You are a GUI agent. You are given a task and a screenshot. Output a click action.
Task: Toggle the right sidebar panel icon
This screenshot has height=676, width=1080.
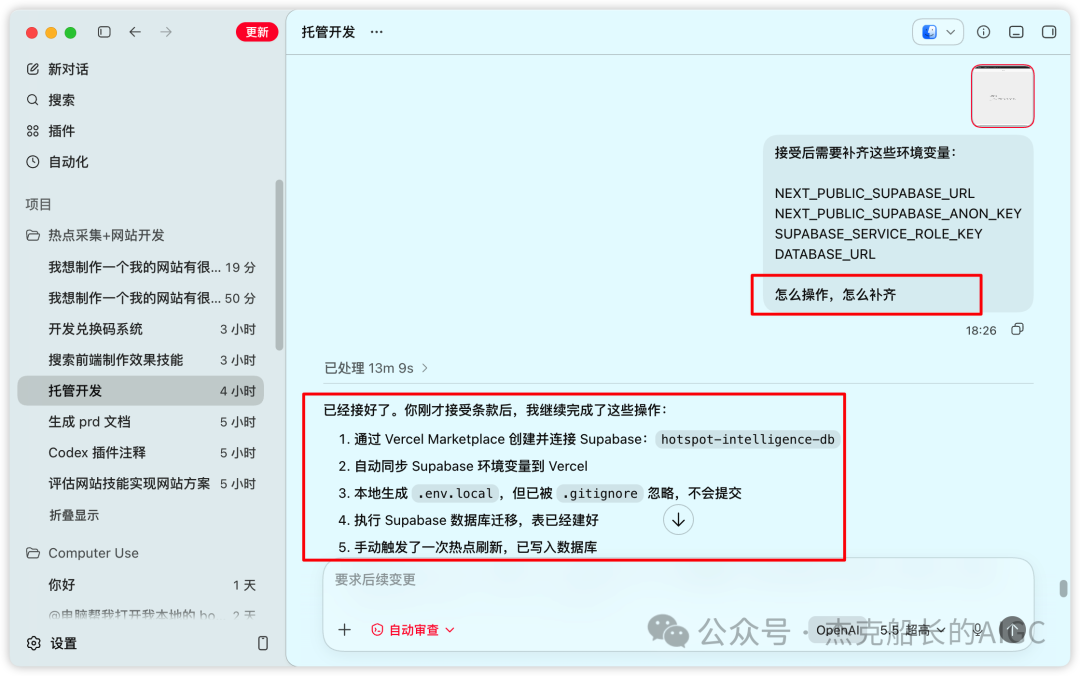(1049, 32)
